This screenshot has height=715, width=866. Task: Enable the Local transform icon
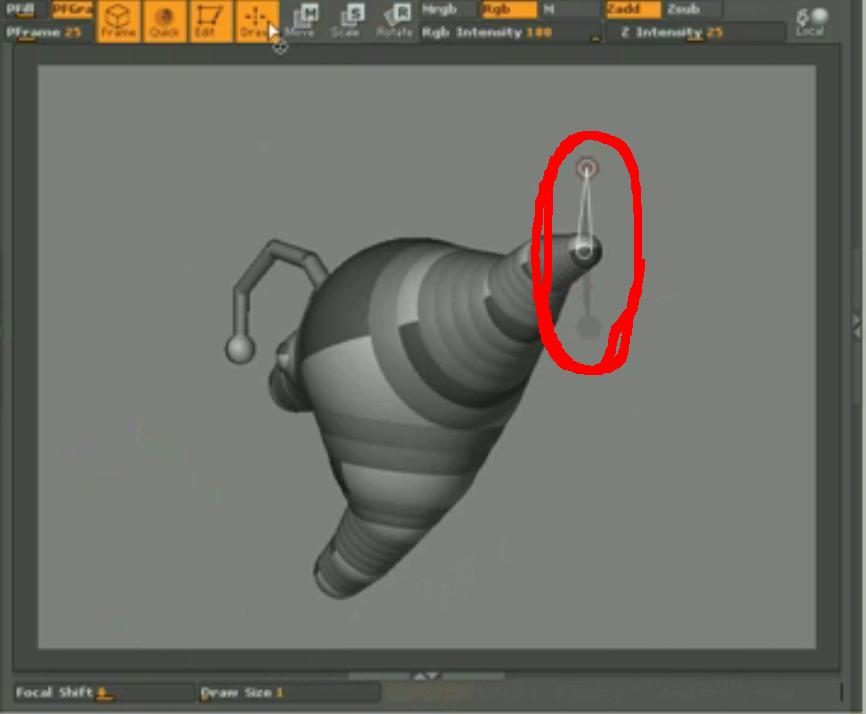[x=811, y=21]
